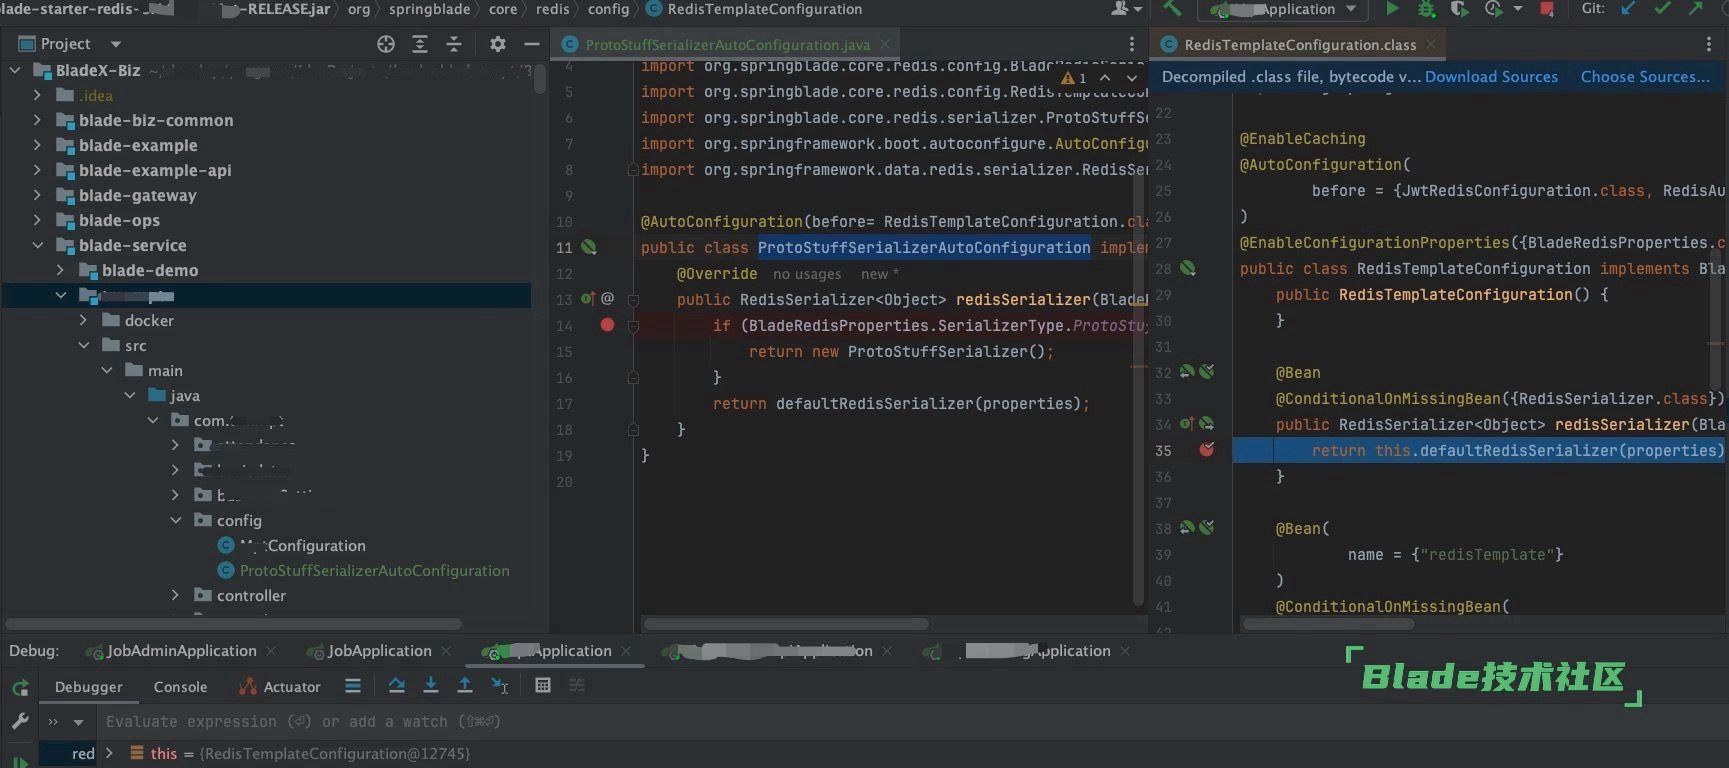Run with coverage shield icon
Screen dimensions: 1729x768
tap(1459, 9)
